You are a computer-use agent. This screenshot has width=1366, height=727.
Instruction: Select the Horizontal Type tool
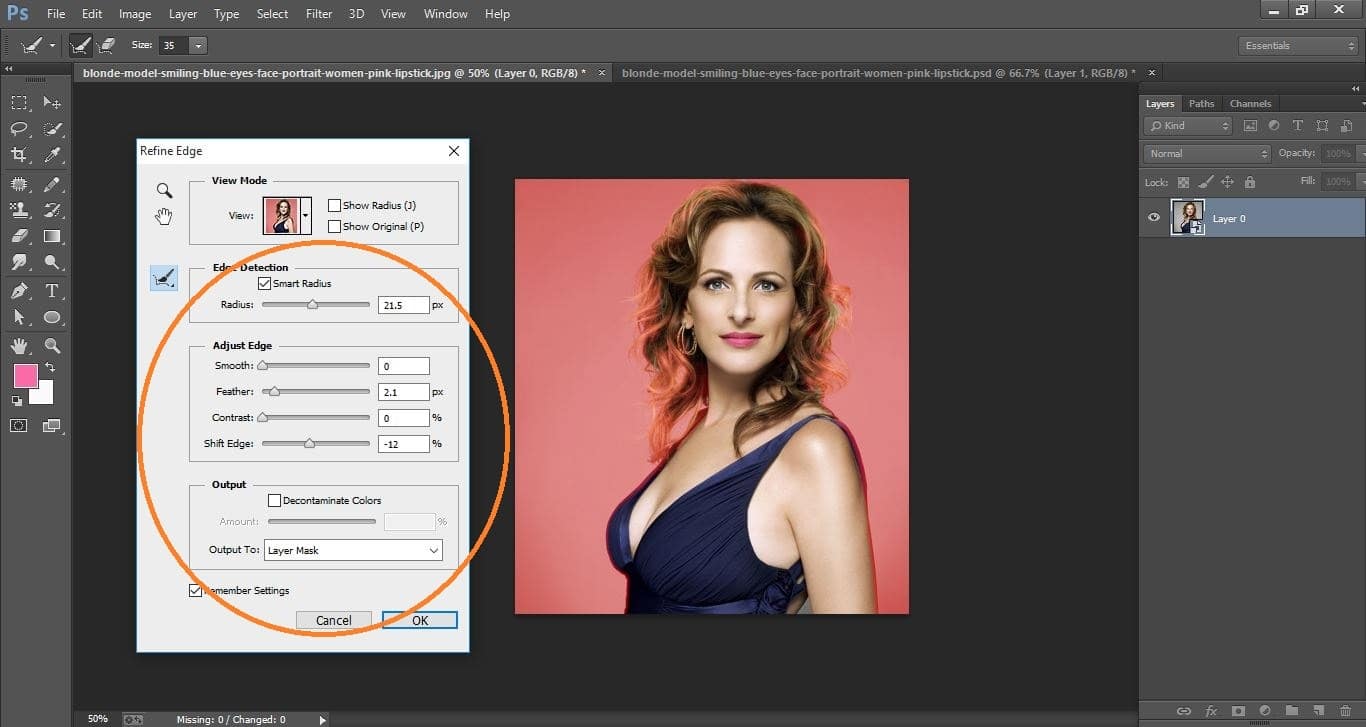tap(52, 288)
